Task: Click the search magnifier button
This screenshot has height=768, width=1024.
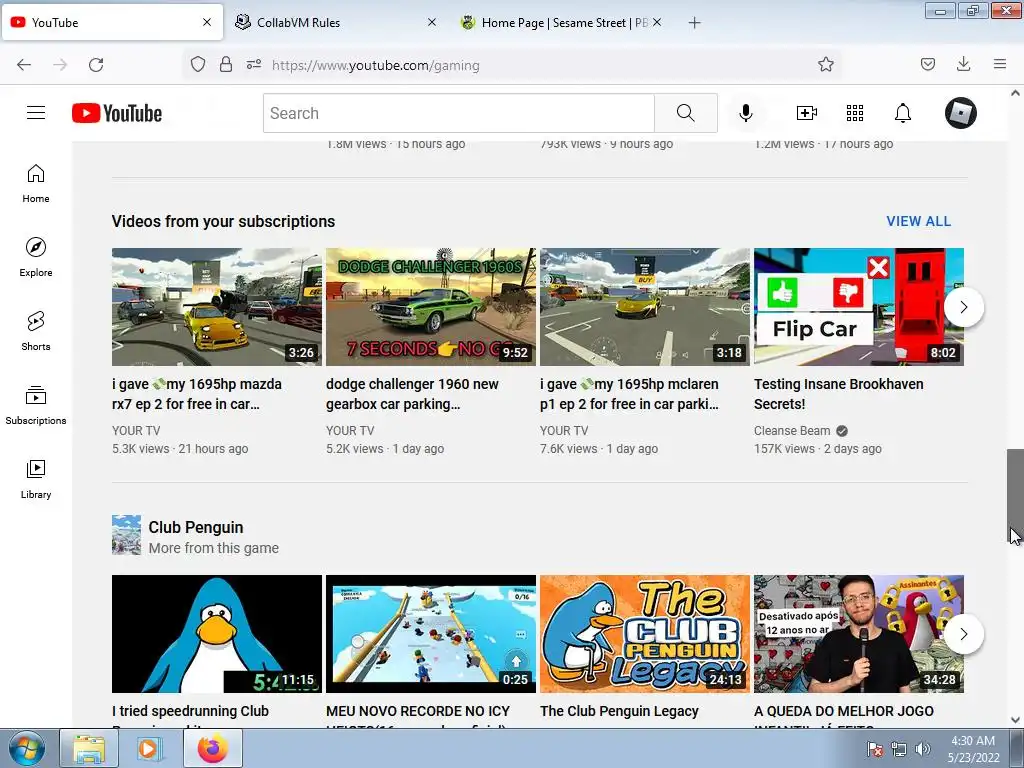Action: pos(686,113)
